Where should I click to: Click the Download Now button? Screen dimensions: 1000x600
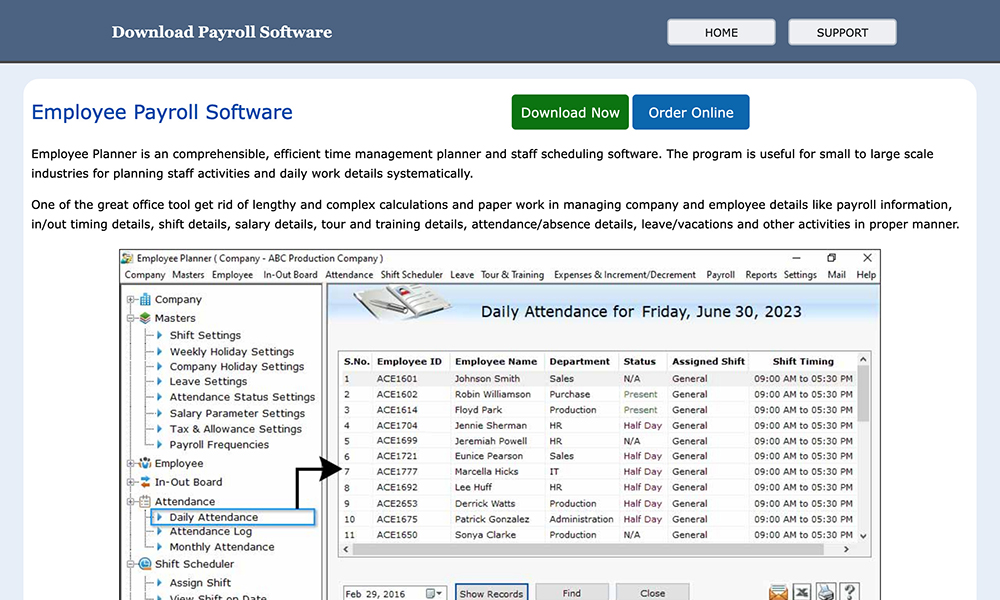coord(570,113)
